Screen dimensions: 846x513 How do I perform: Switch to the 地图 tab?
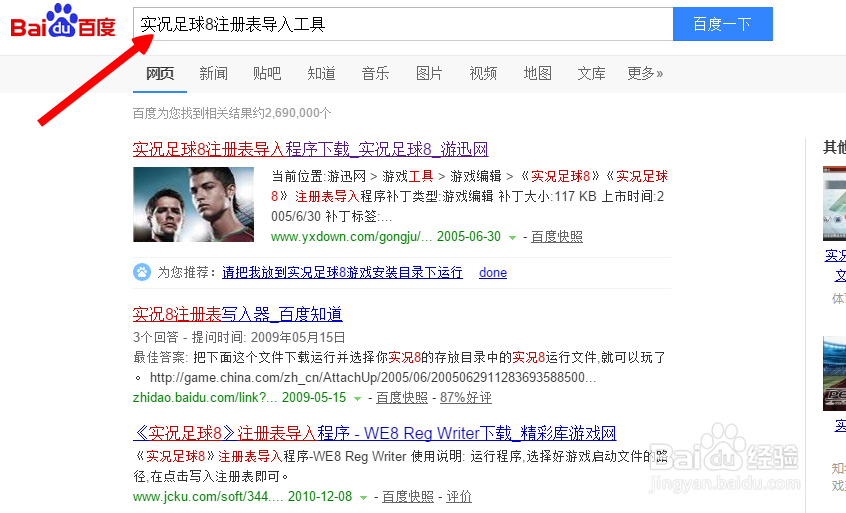point(537,73)
